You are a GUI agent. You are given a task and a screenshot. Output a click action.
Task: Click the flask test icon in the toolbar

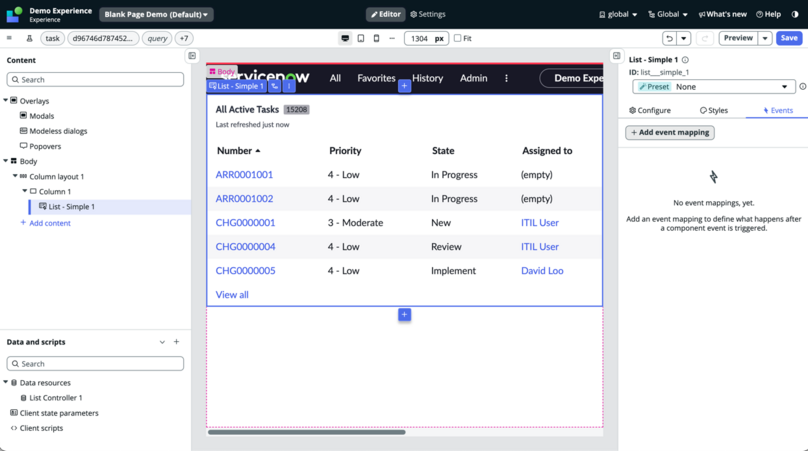(29, 38)
